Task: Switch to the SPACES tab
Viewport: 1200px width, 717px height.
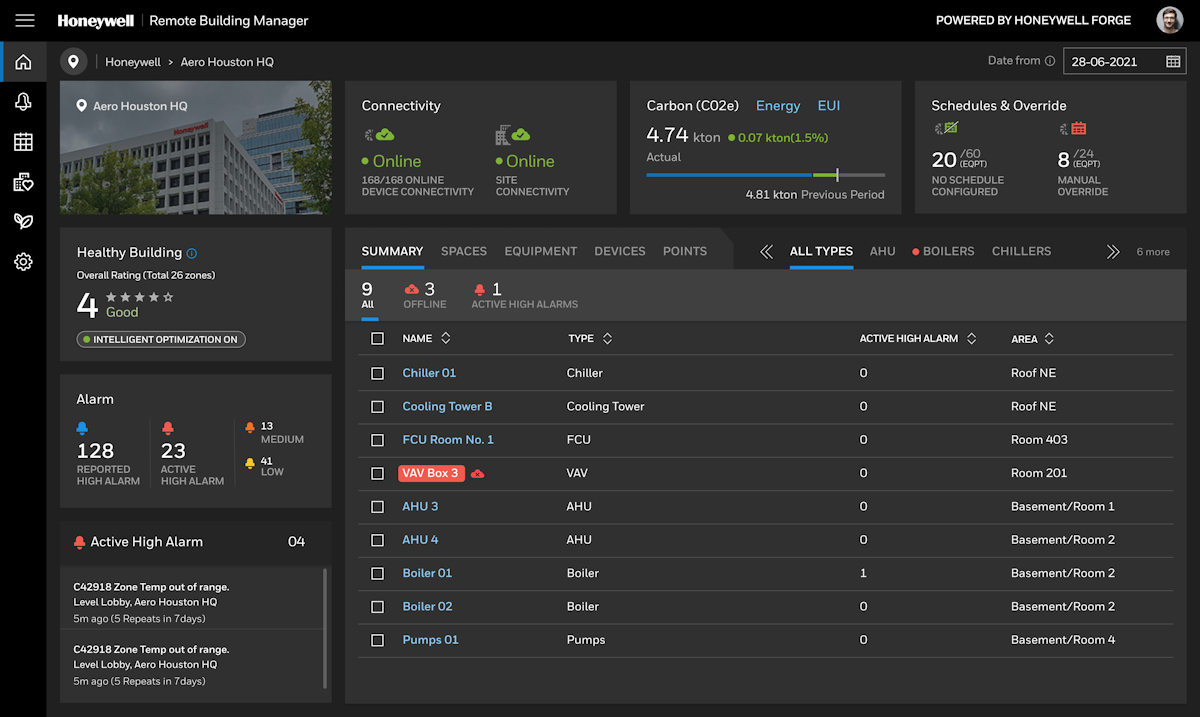Action: tap(464, 251)
